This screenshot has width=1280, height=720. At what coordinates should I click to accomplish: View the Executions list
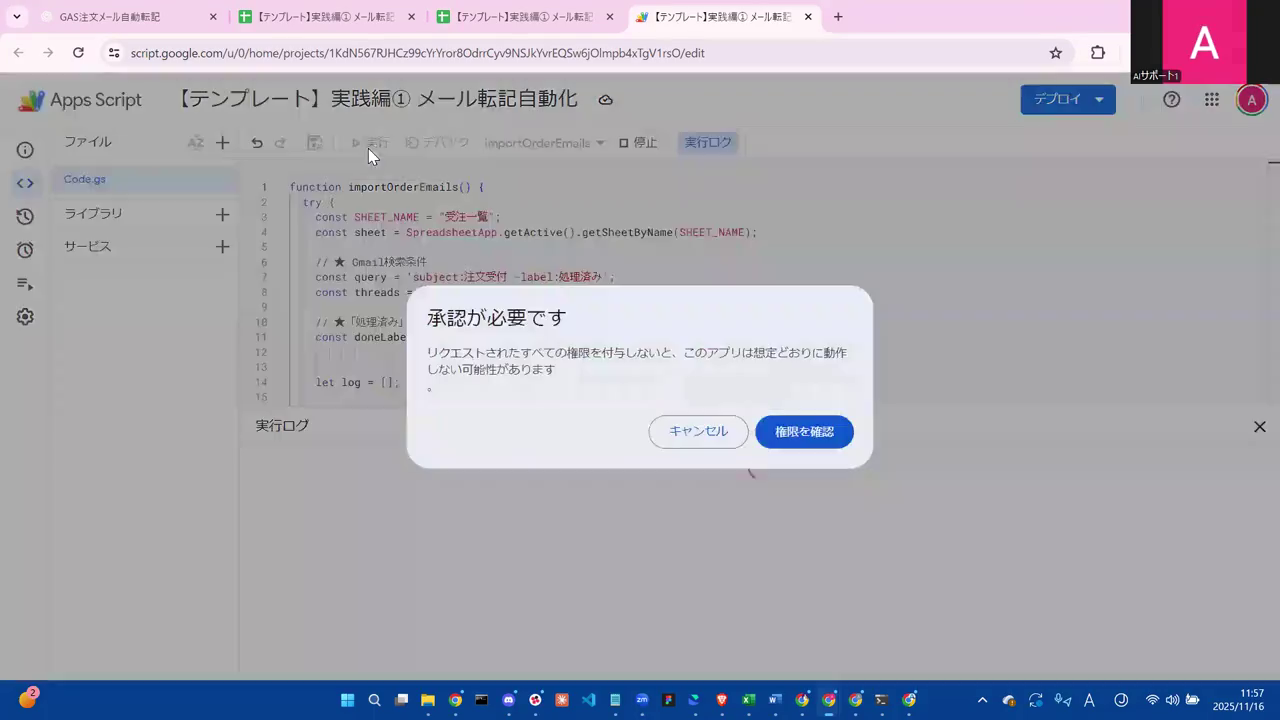(x=25, y=283)
